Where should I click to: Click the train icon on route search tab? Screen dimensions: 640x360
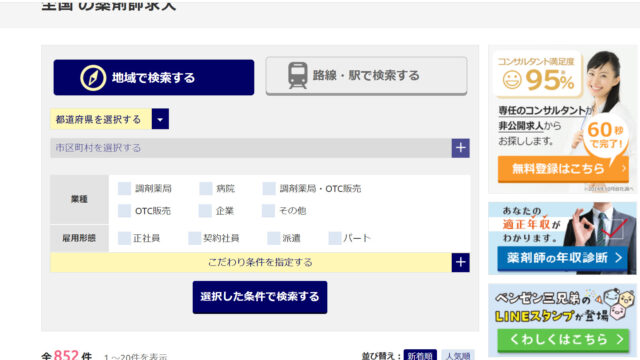(298, 76)
